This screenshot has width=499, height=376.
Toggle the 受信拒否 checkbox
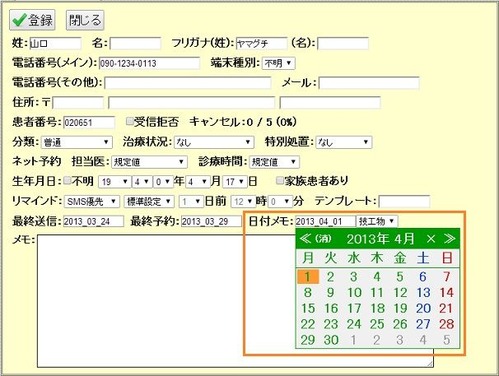[130, 122]
